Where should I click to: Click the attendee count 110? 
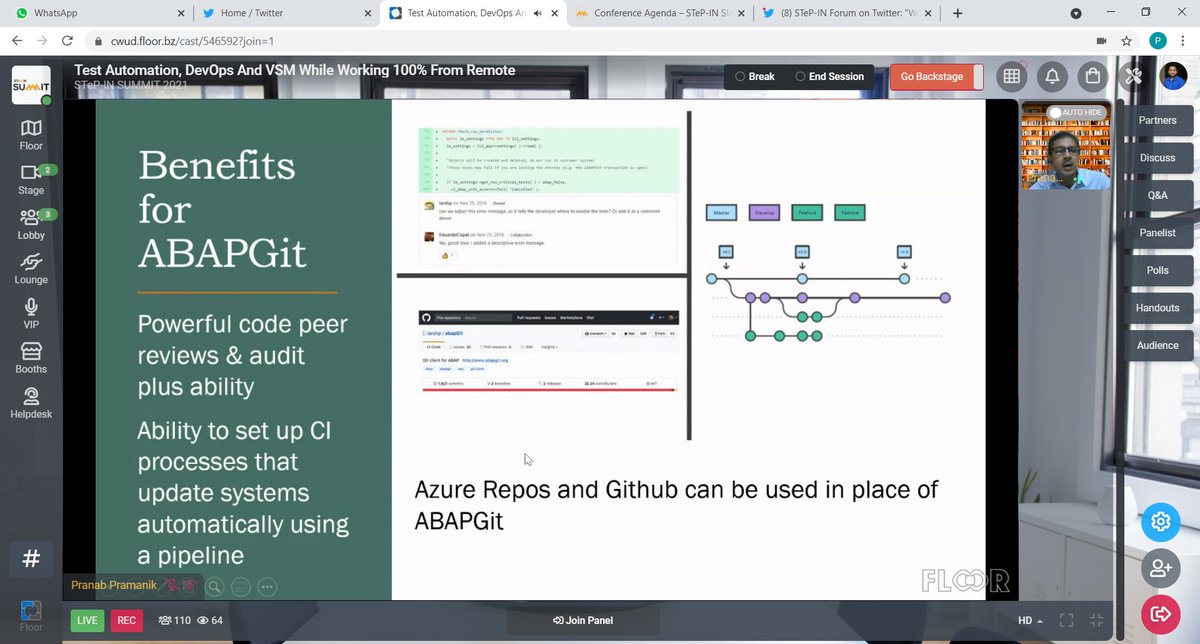174,621
